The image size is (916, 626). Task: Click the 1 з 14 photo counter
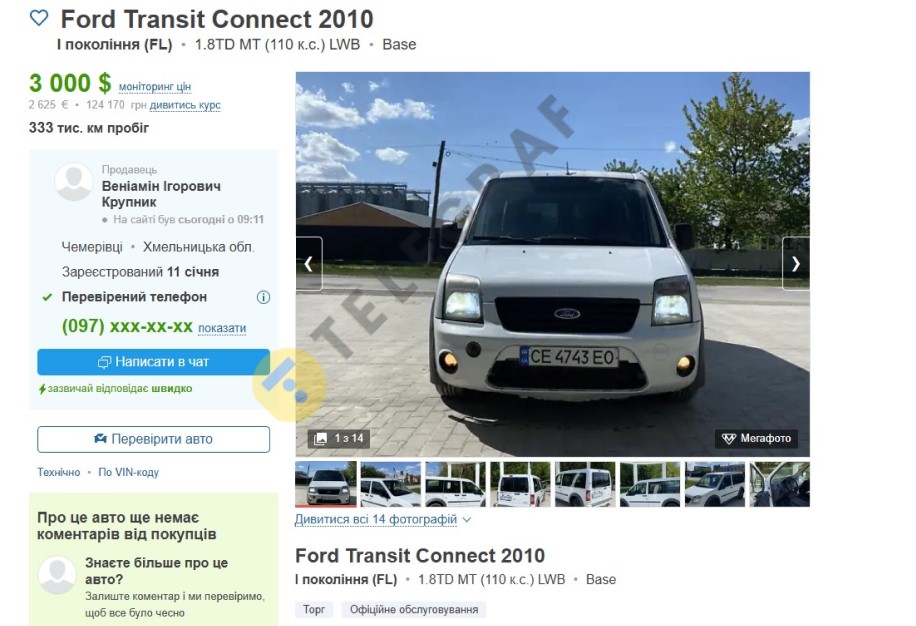coord(339,439)
